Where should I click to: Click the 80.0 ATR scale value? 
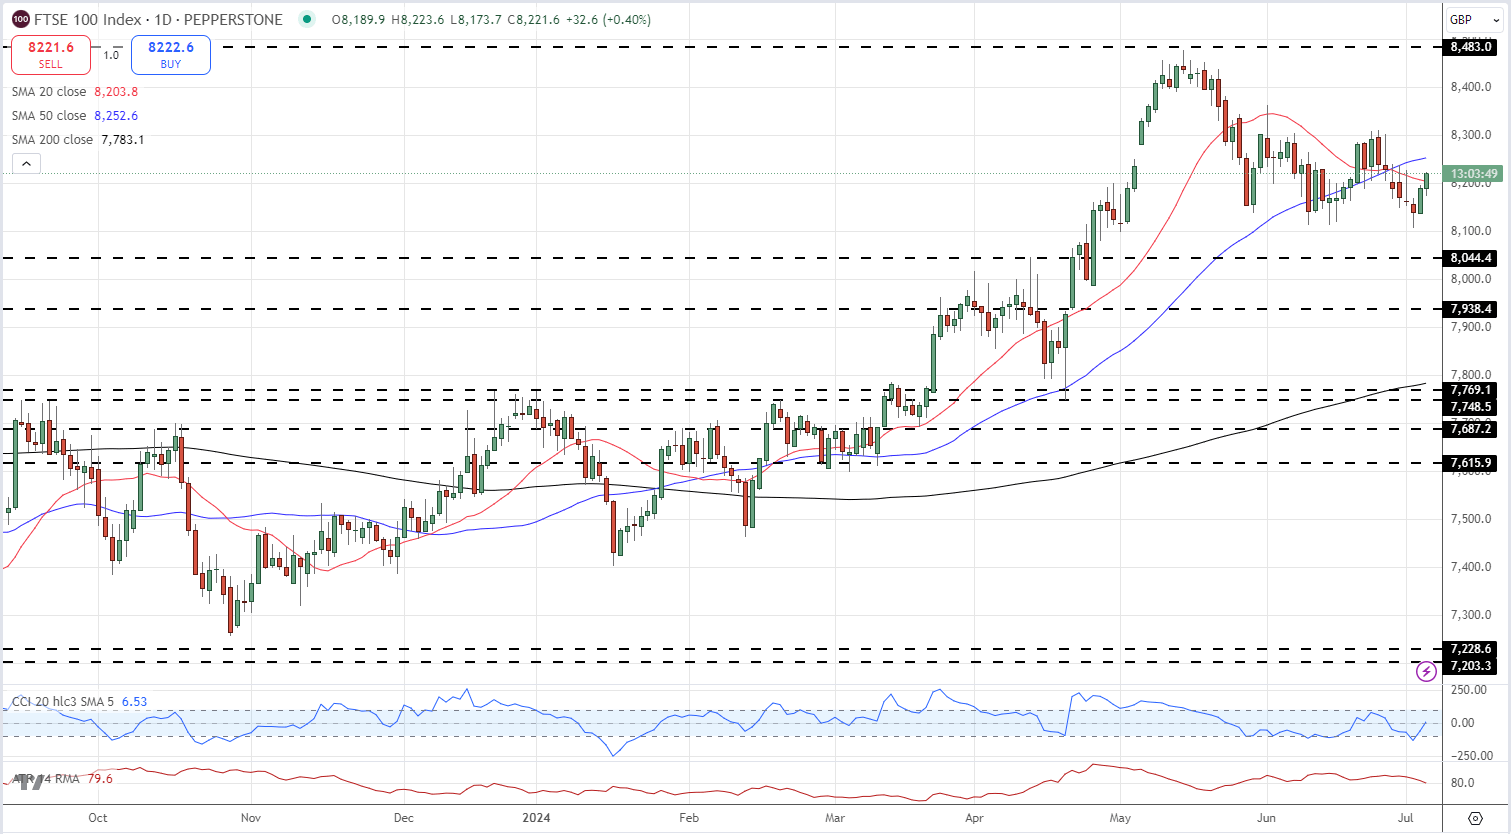[1462, 783]
